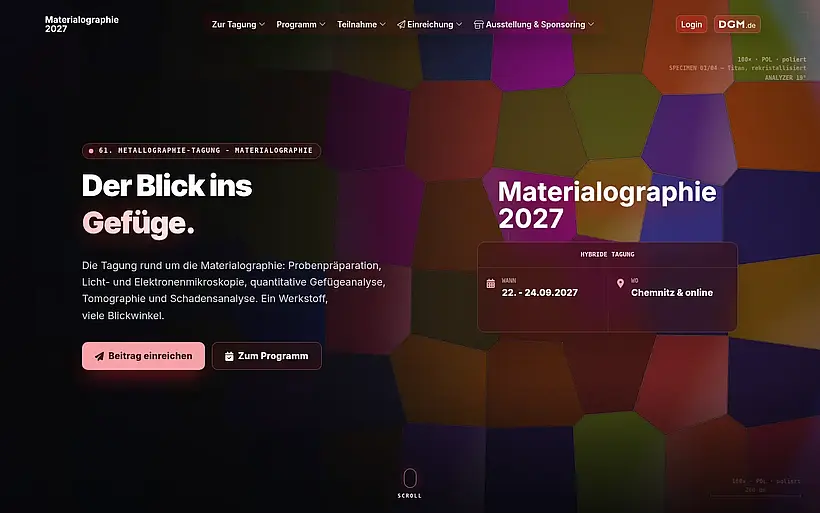Click the calendar icon in Zum Programm

point(229,356)
